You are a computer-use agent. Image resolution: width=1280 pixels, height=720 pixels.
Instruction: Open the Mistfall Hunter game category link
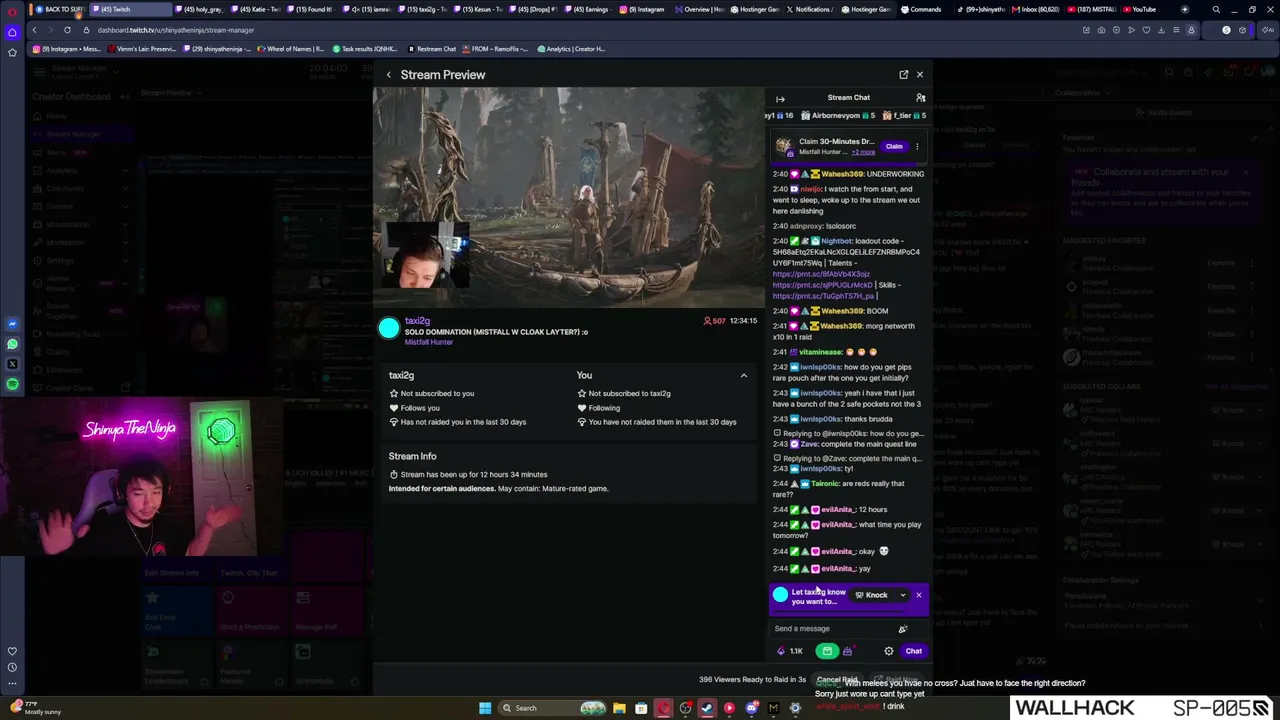coord(429,342)
